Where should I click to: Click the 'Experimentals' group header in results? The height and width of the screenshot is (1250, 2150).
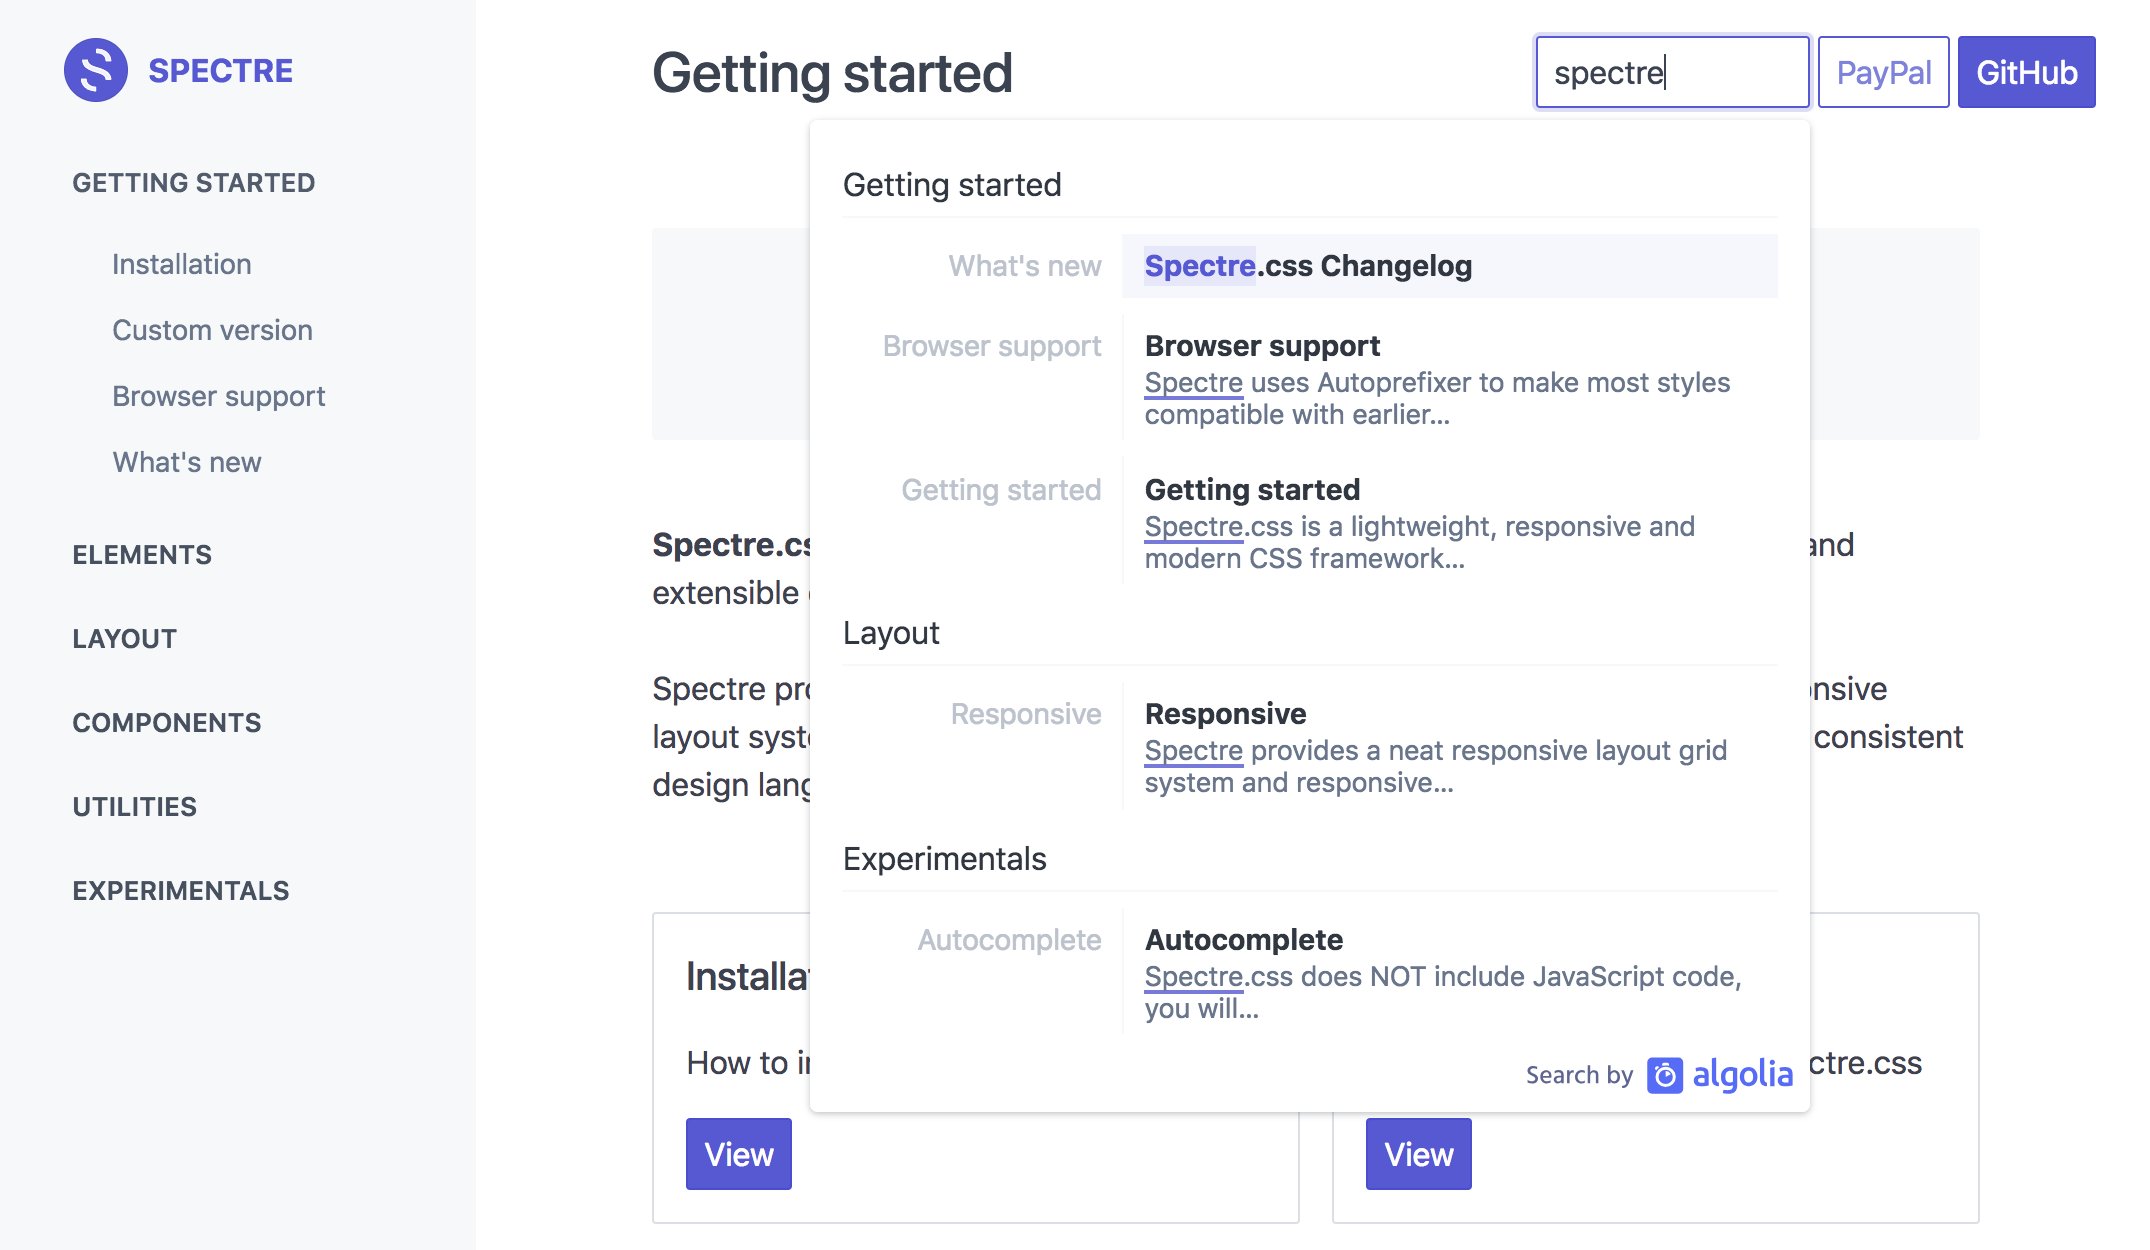[x=944, y=859]
